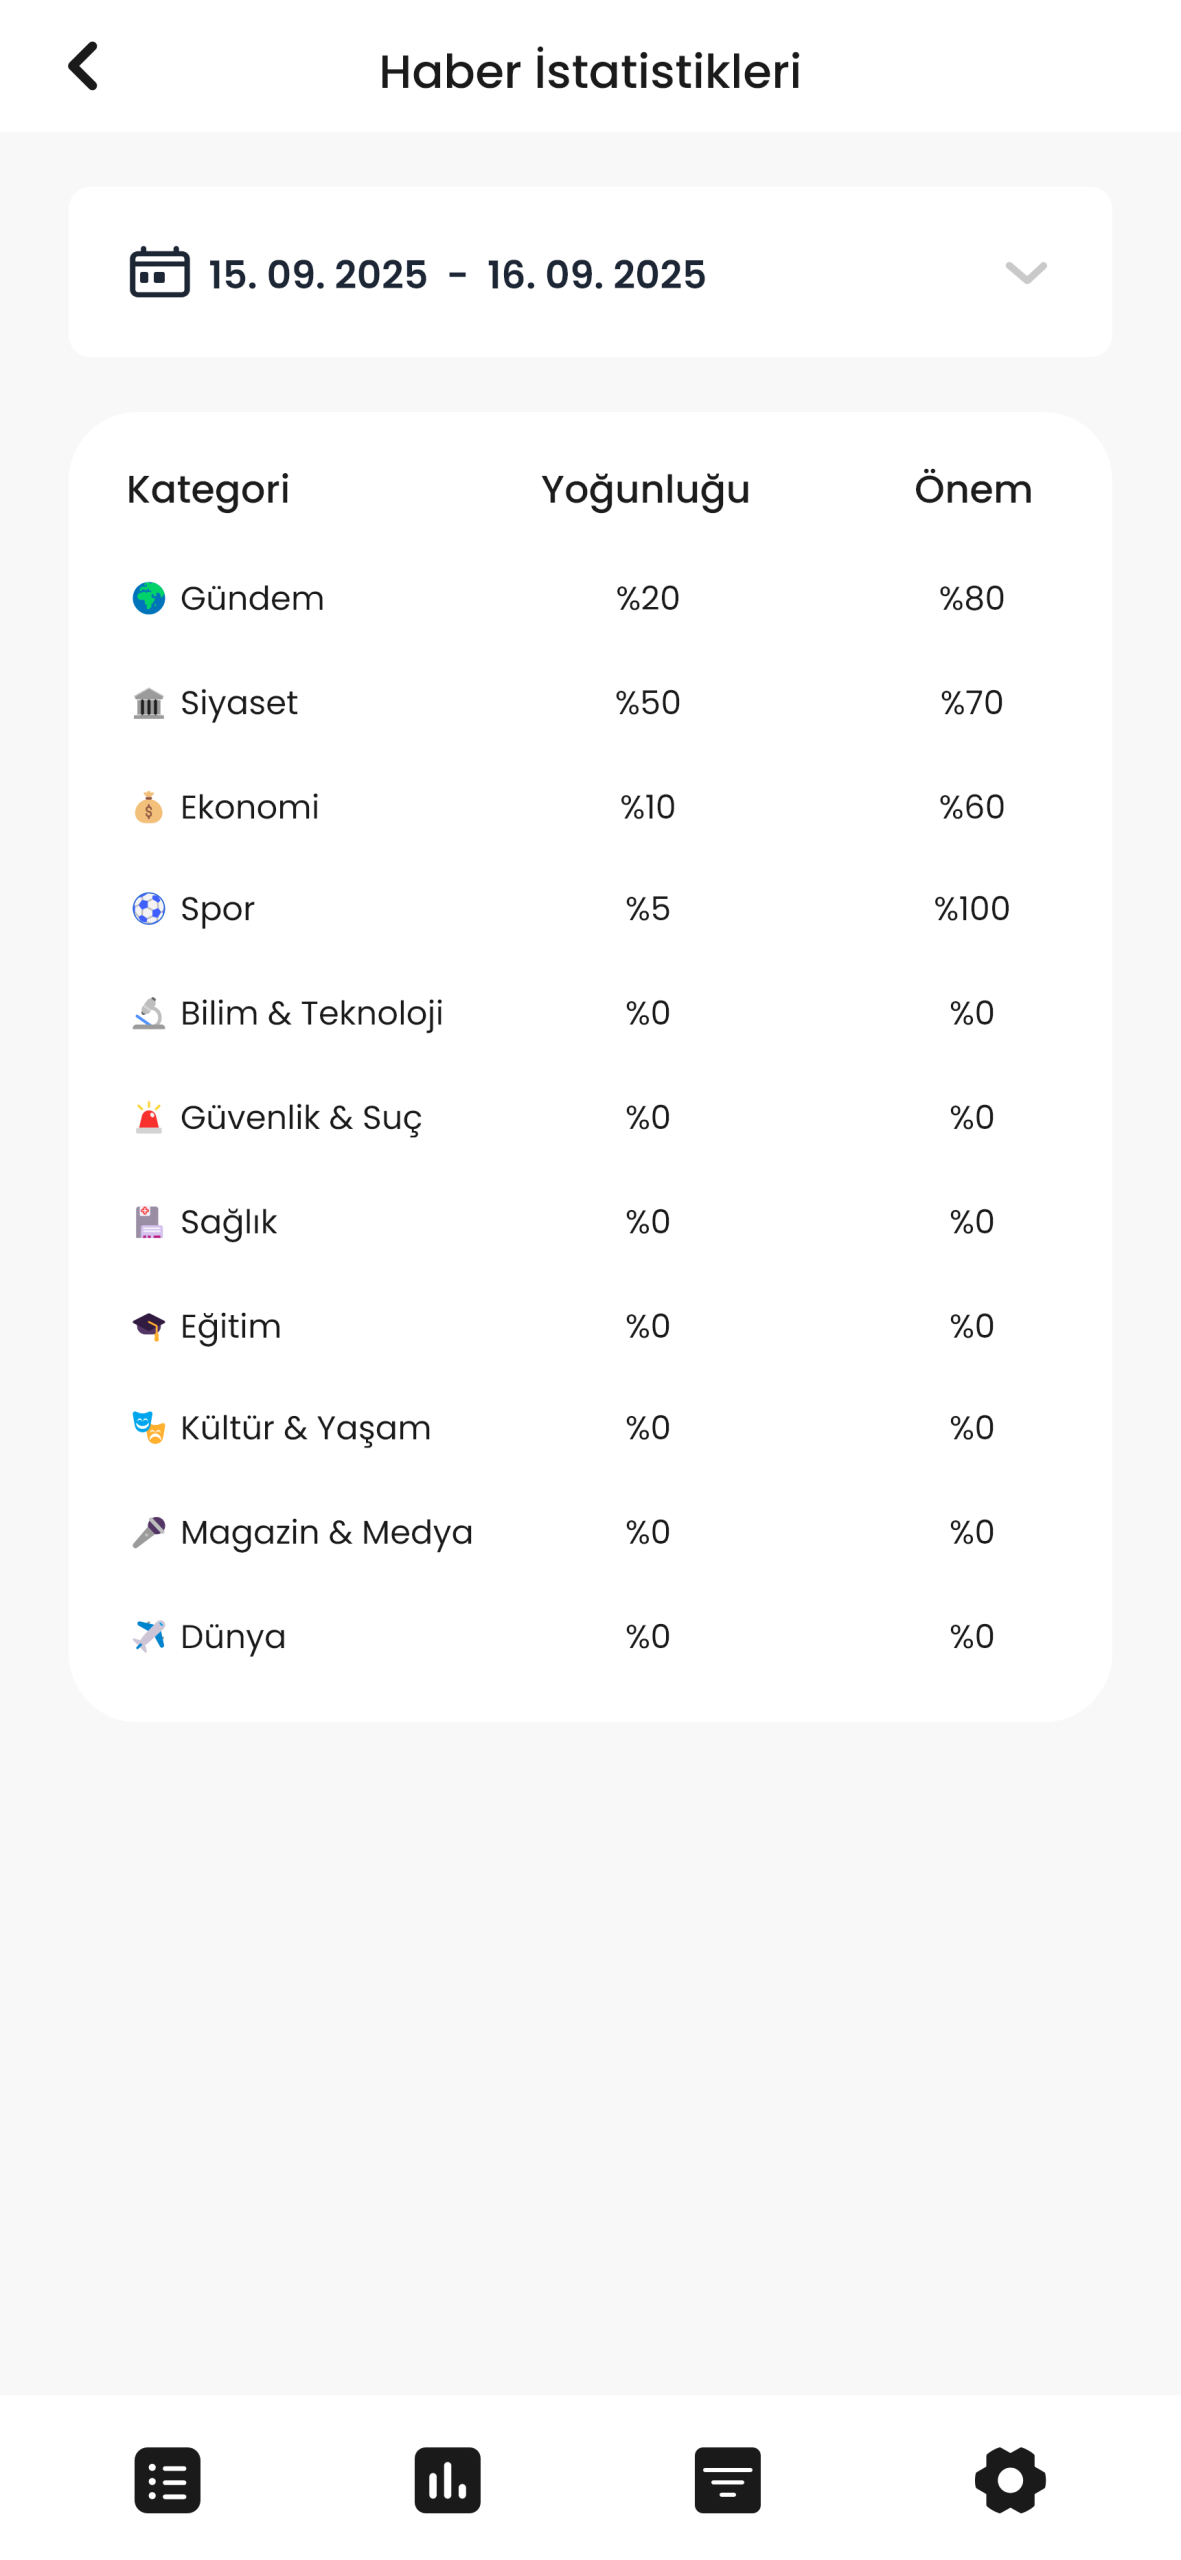This screenshot has width=1181, height=2560.
Task: Open the filter lines tab icon
Action: click(727, 2479)
